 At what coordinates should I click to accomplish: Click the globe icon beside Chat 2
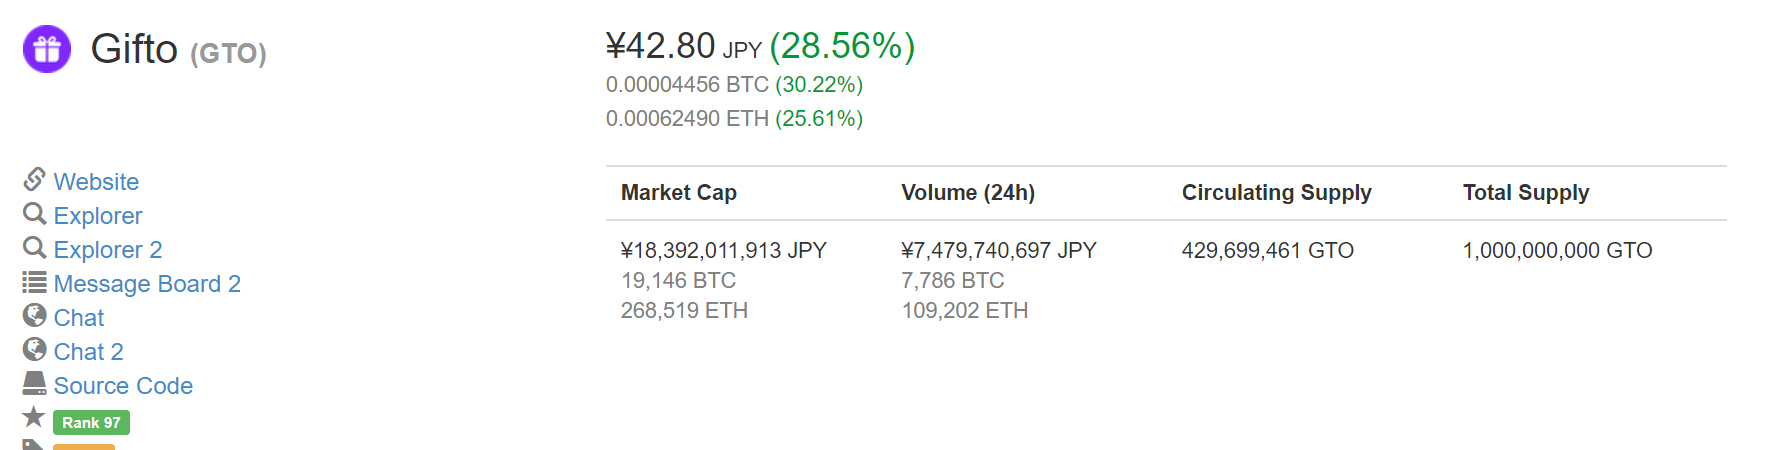pyautogui.click(x=34, y=350)
